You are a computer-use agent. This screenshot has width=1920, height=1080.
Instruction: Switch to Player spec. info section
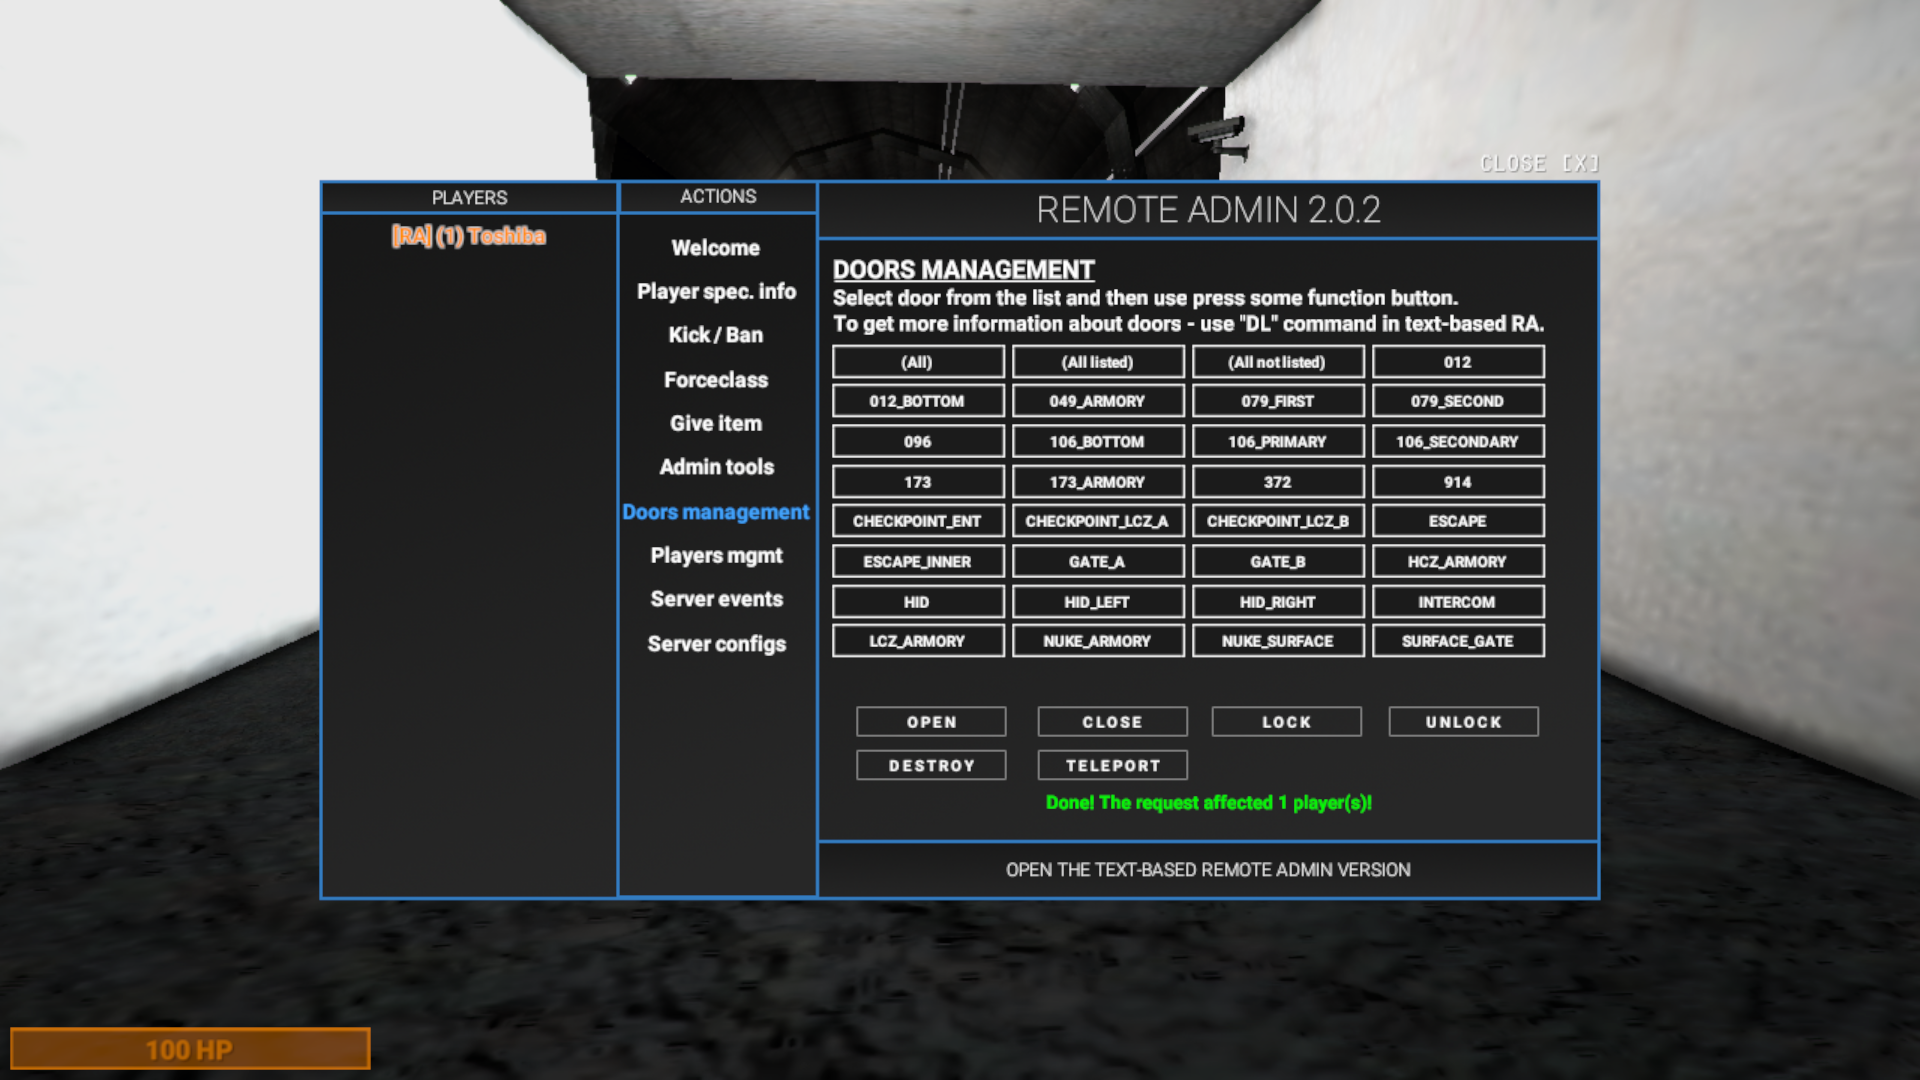pos(716,292)
